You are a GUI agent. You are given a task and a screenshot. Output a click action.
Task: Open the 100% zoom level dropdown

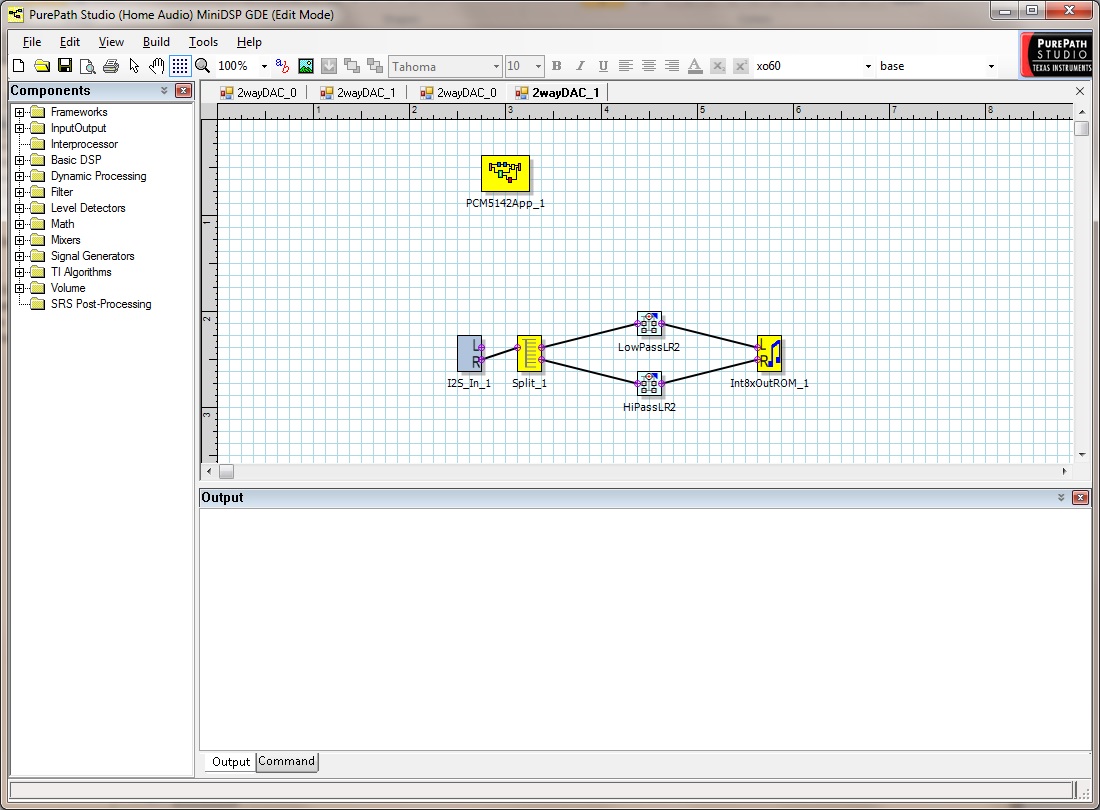click(x=264, y=66)
